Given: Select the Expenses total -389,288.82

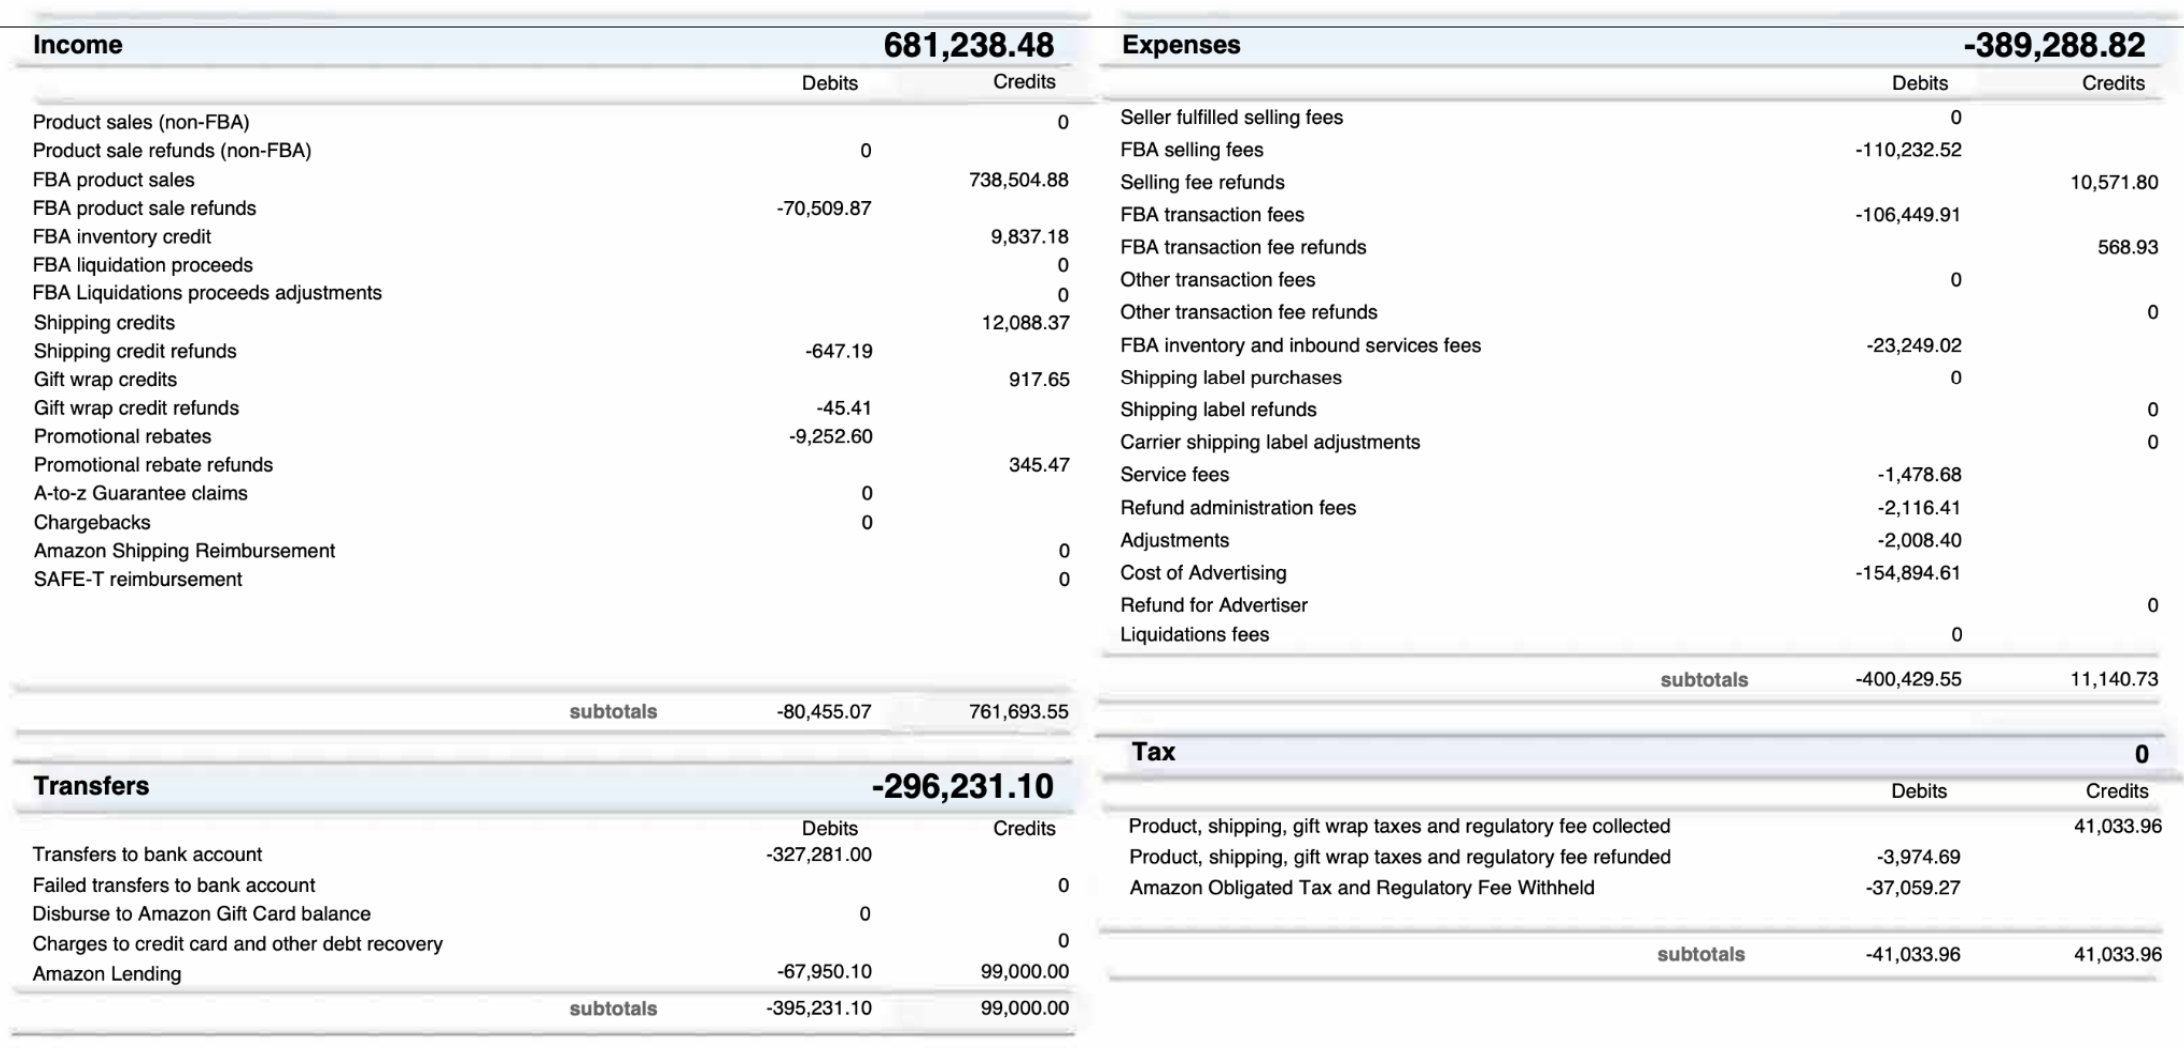Looking at the screenshot, I should point(2054,45).
